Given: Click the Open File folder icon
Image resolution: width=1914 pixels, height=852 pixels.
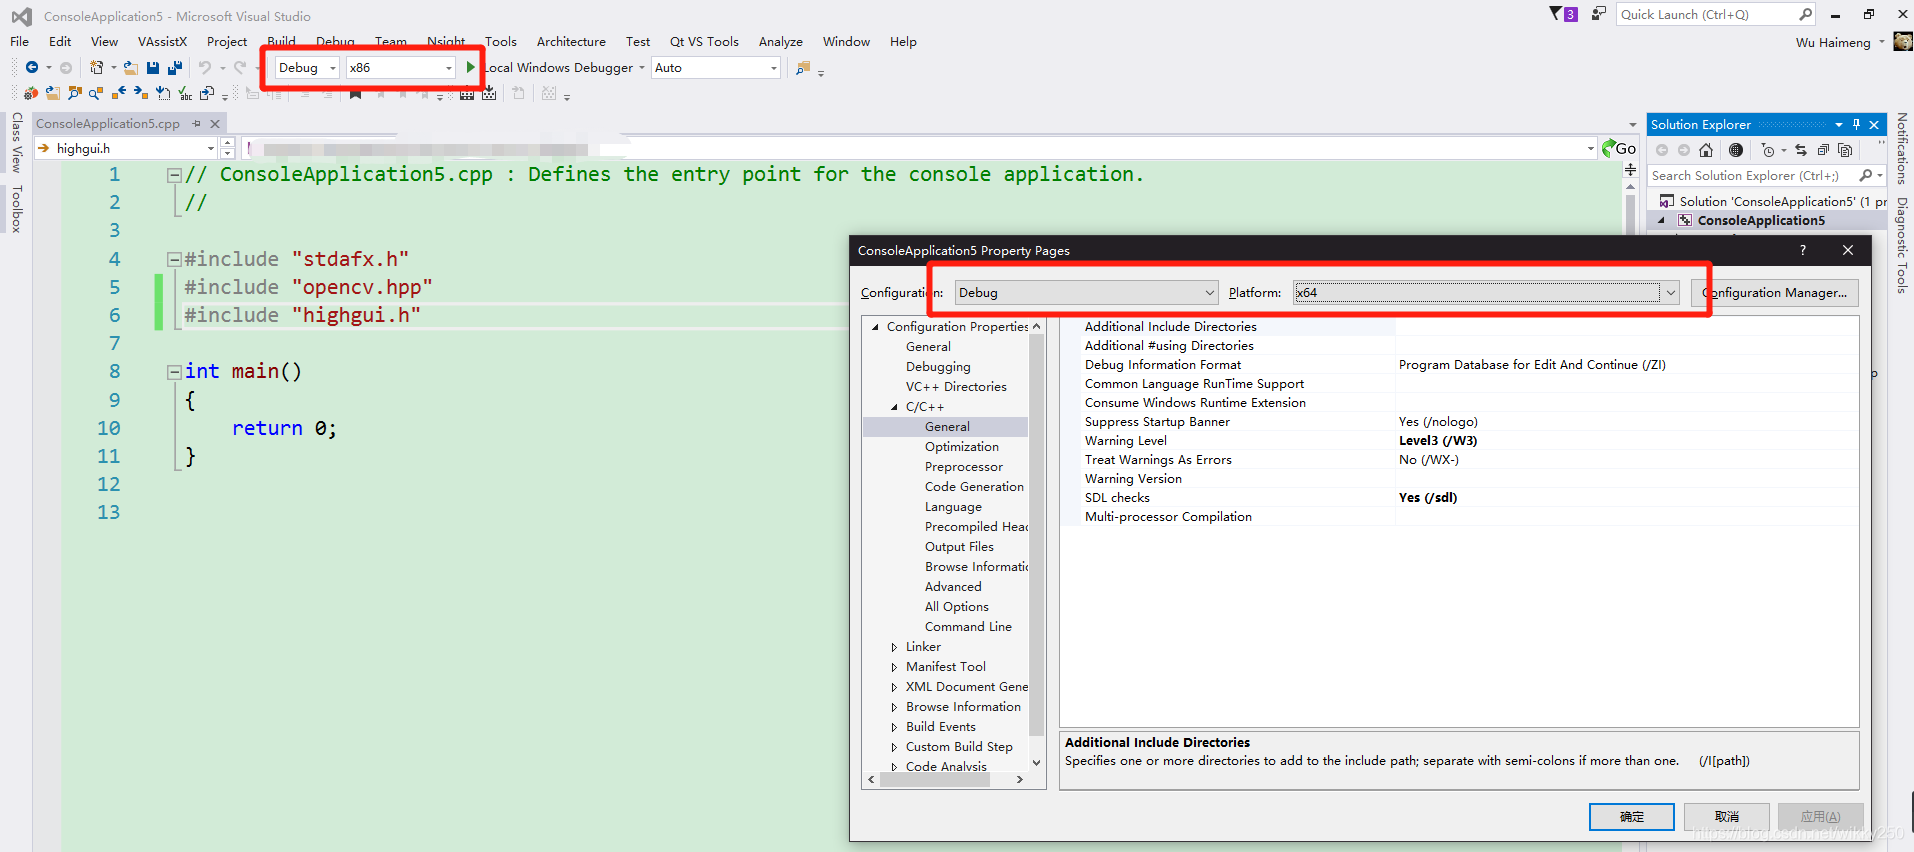Looking at the screenshot, I should pos(131,67).
